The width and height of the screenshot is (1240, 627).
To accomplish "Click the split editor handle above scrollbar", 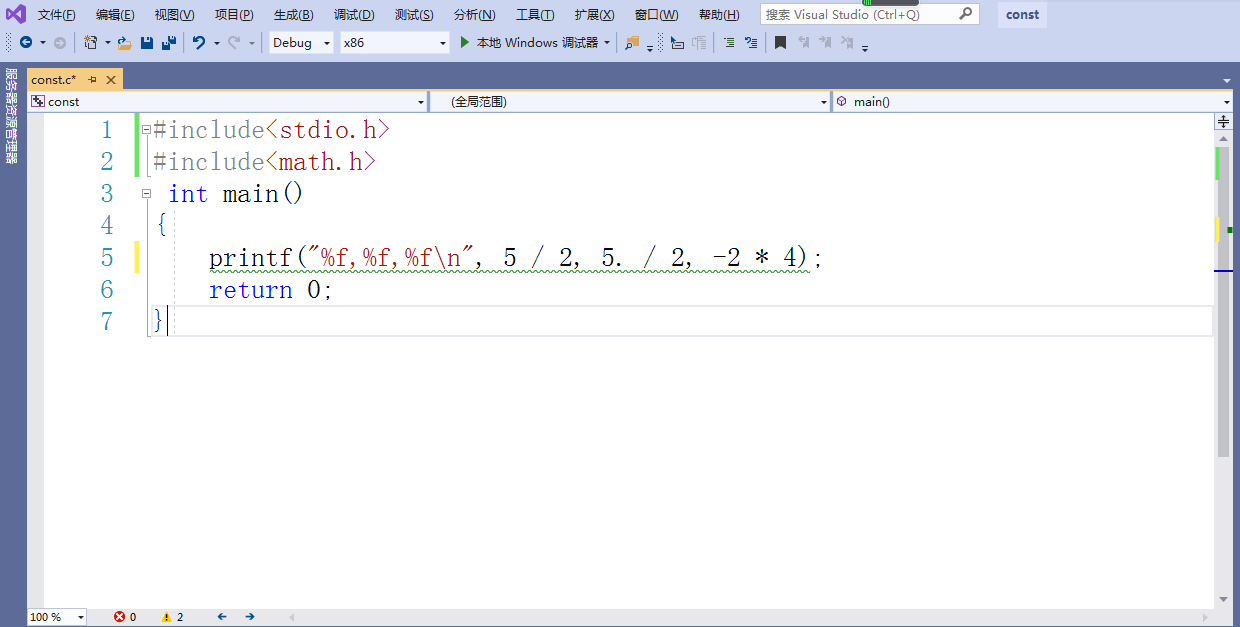I will point(1223,121).
